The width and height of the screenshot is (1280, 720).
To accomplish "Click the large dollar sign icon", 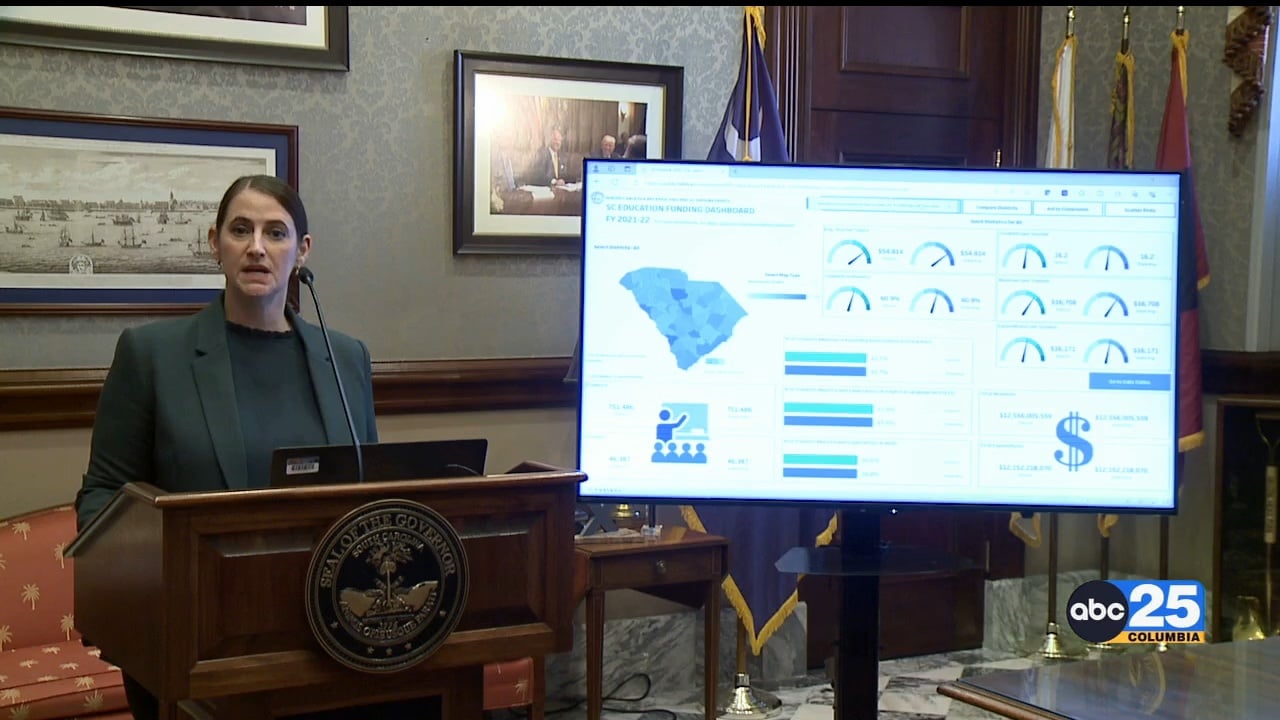I will click(x=1073, y=441).
